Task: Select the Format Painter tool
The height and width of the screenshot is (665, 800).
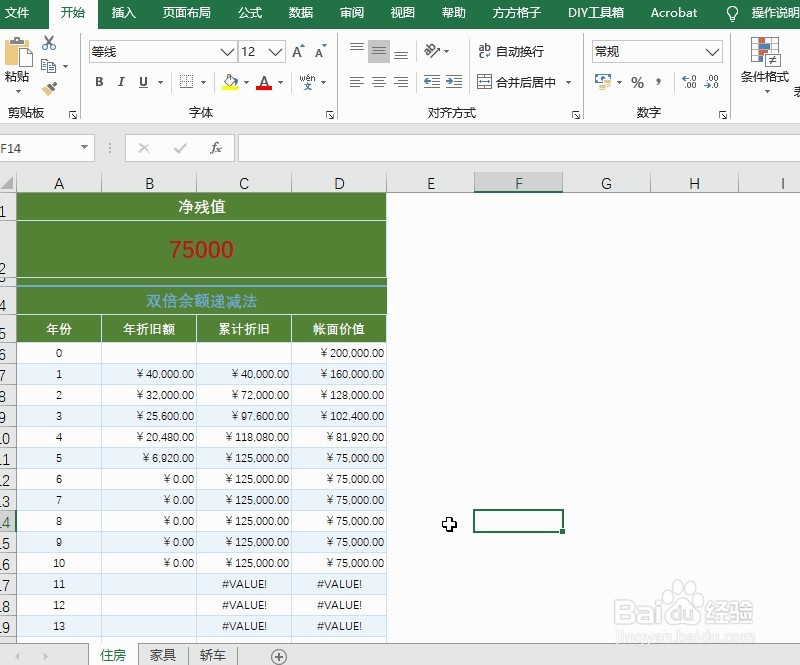Action: pyautogui.click(x=49, y=88)
